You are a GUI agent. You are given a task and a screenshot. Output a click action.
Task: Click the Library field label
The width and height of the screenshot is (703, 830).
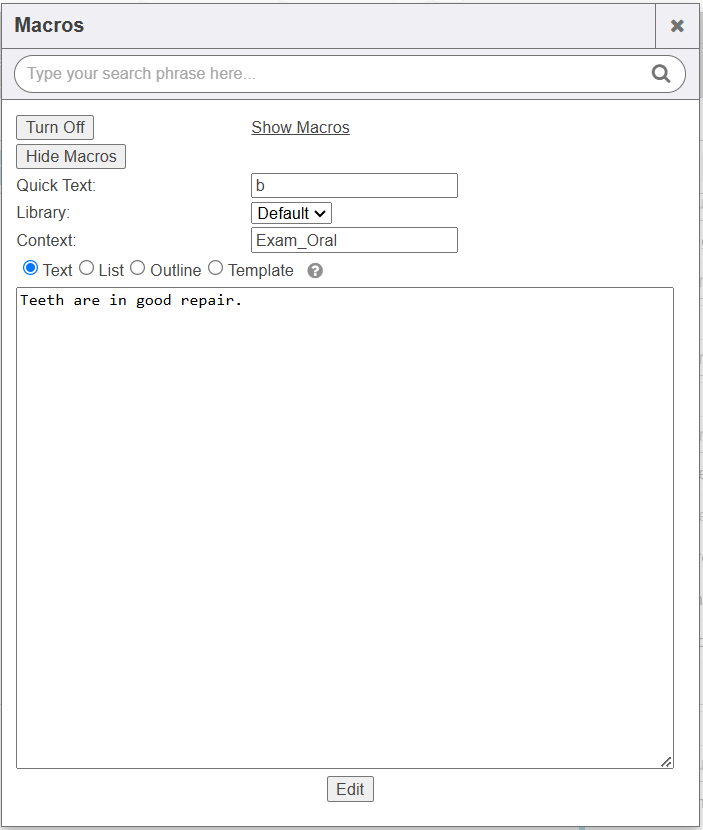point(44,213)
